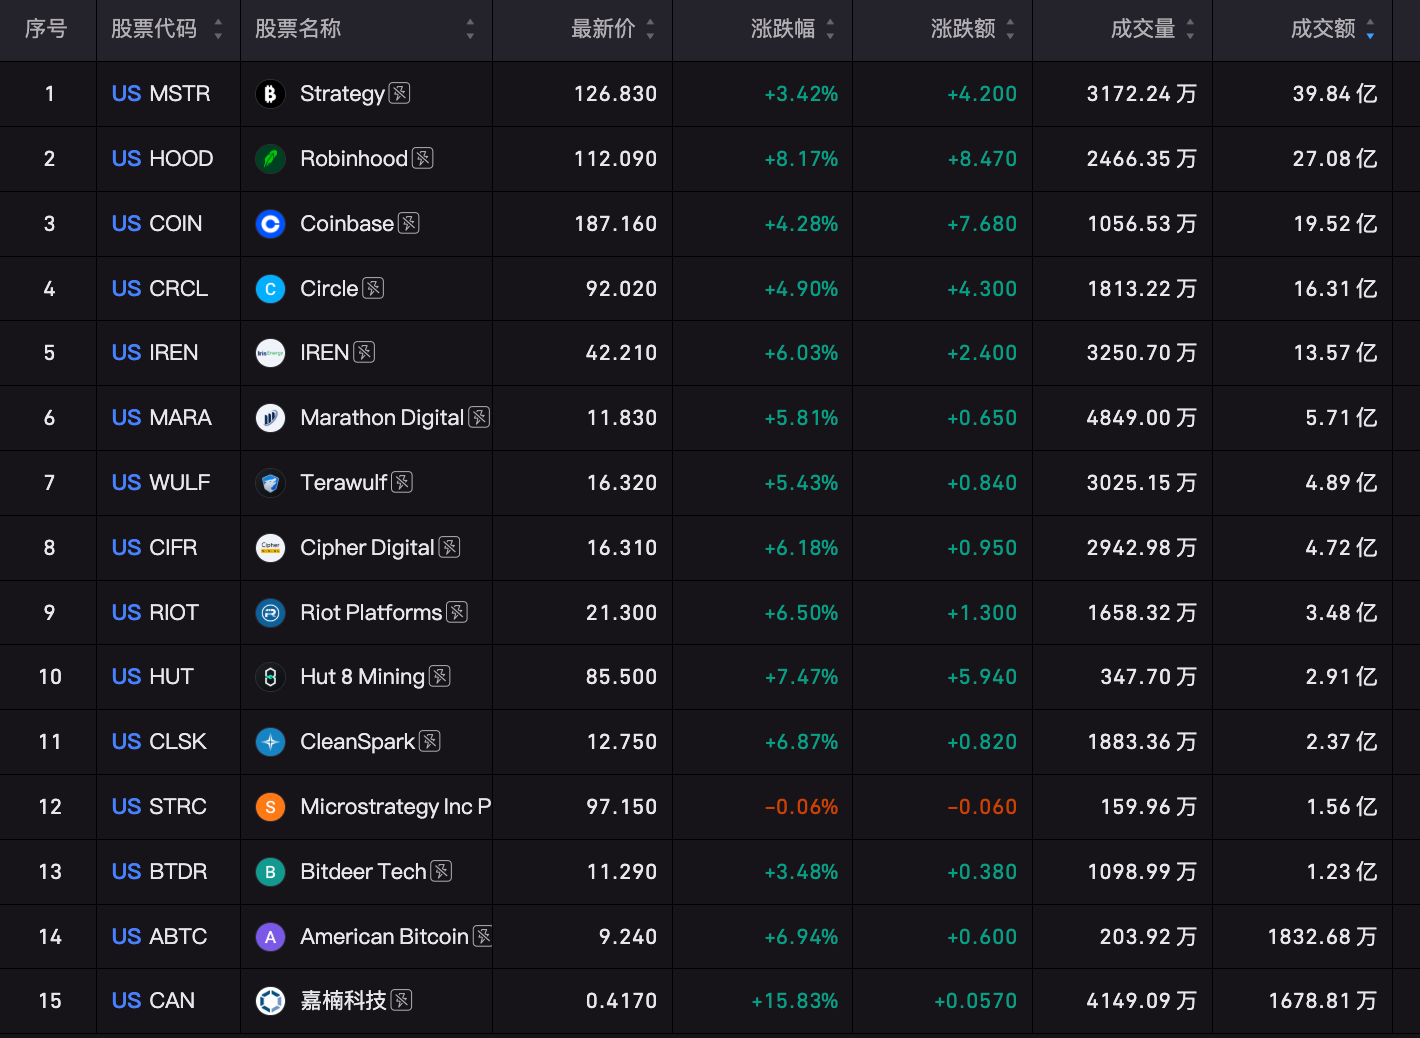Click the badge icon next to American Bitcoin

pos(482,936)
